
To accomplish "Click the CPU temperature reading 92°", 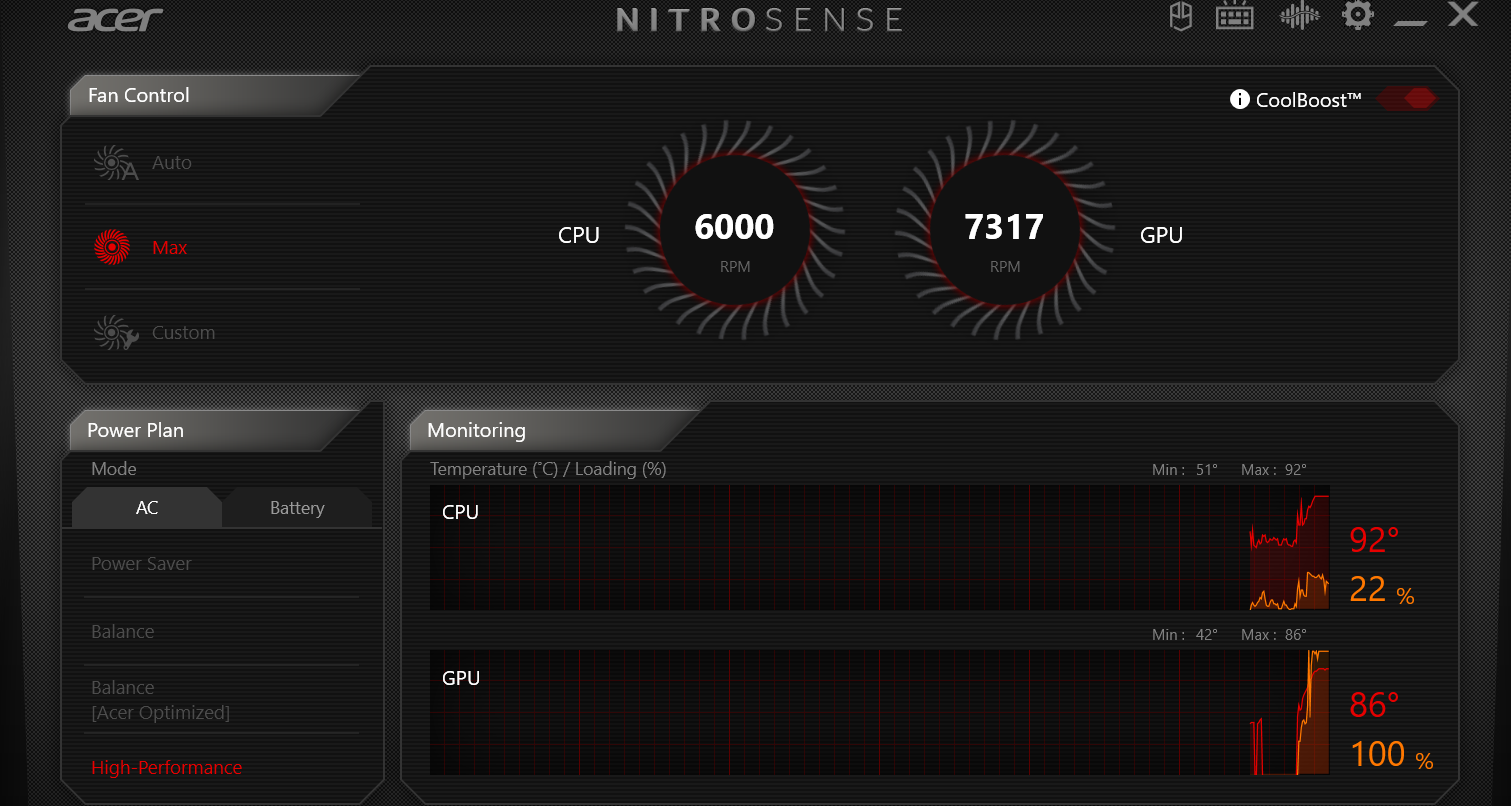I will (1374, 540).
